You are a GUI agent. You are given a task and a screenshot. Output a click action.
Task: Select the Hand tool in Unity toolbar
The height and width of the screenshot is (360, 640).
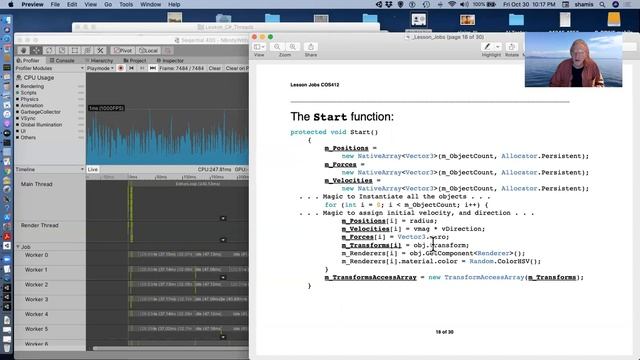coord(24,50)
